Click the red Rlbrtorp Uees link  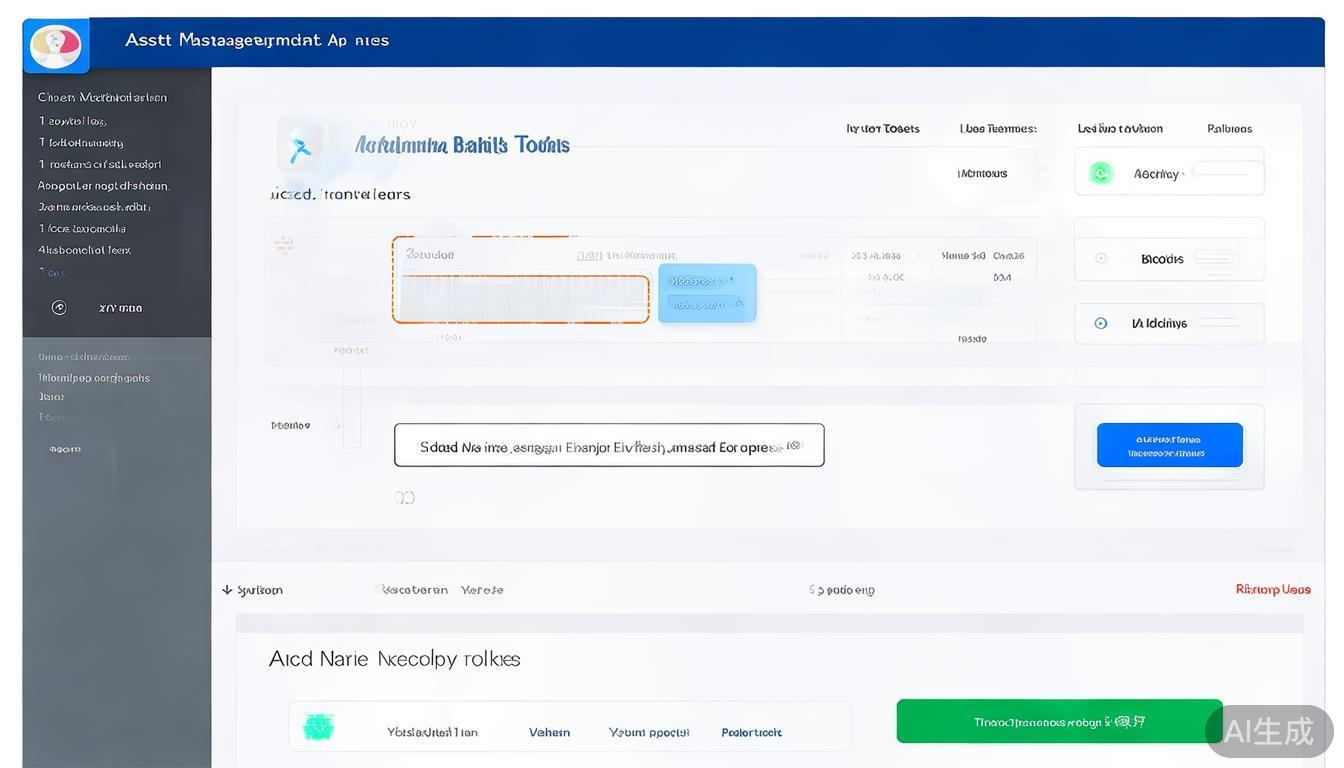pyautogui.click(x=1272, y=589)
